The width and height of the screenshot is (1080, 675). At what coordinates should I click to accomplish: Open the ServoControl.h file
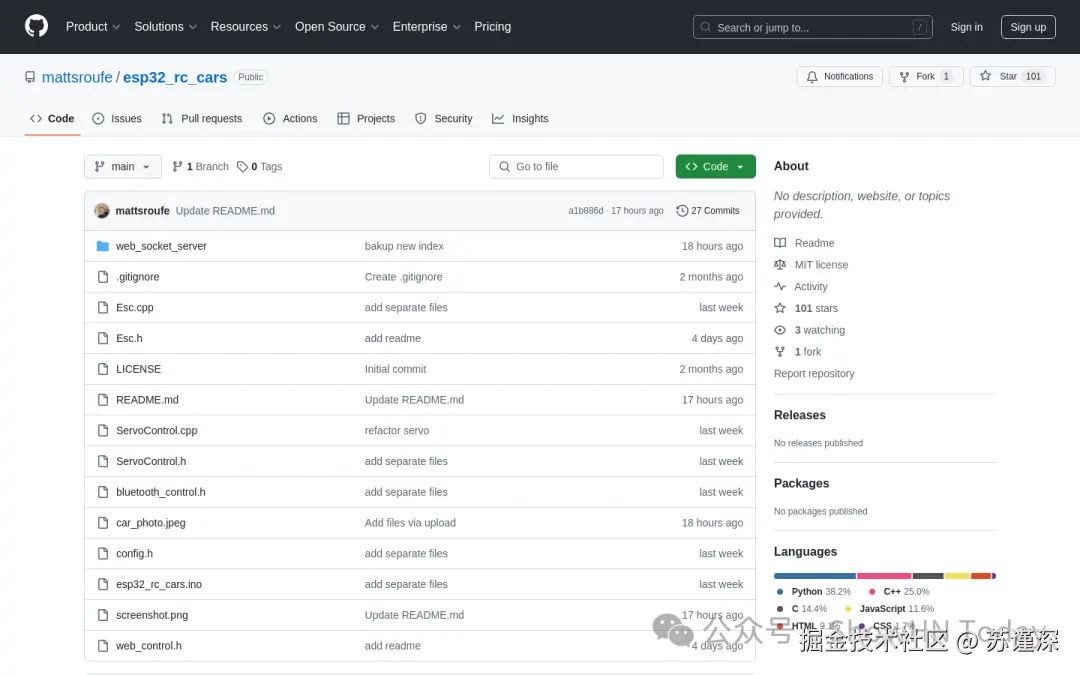click(x=151, y=461)
